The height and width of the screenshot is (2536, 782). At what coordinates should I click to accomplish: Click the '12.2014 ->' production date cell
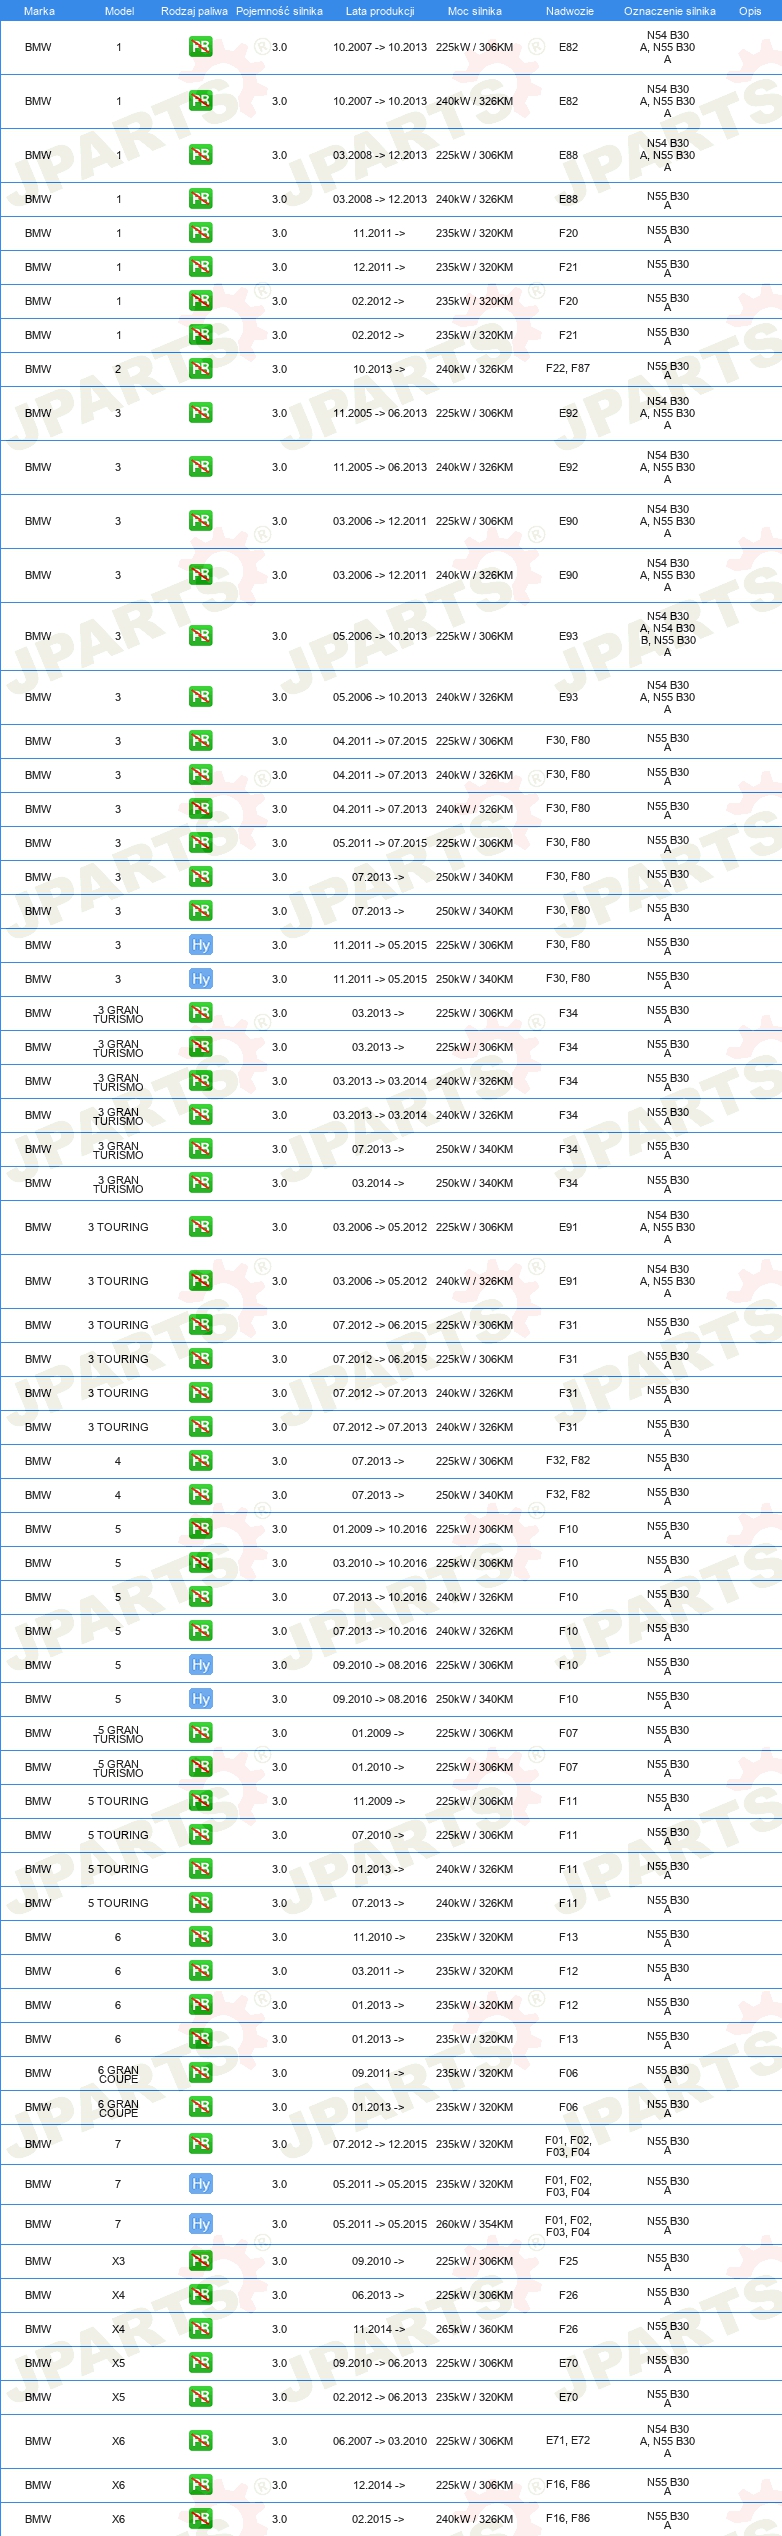378,2485
